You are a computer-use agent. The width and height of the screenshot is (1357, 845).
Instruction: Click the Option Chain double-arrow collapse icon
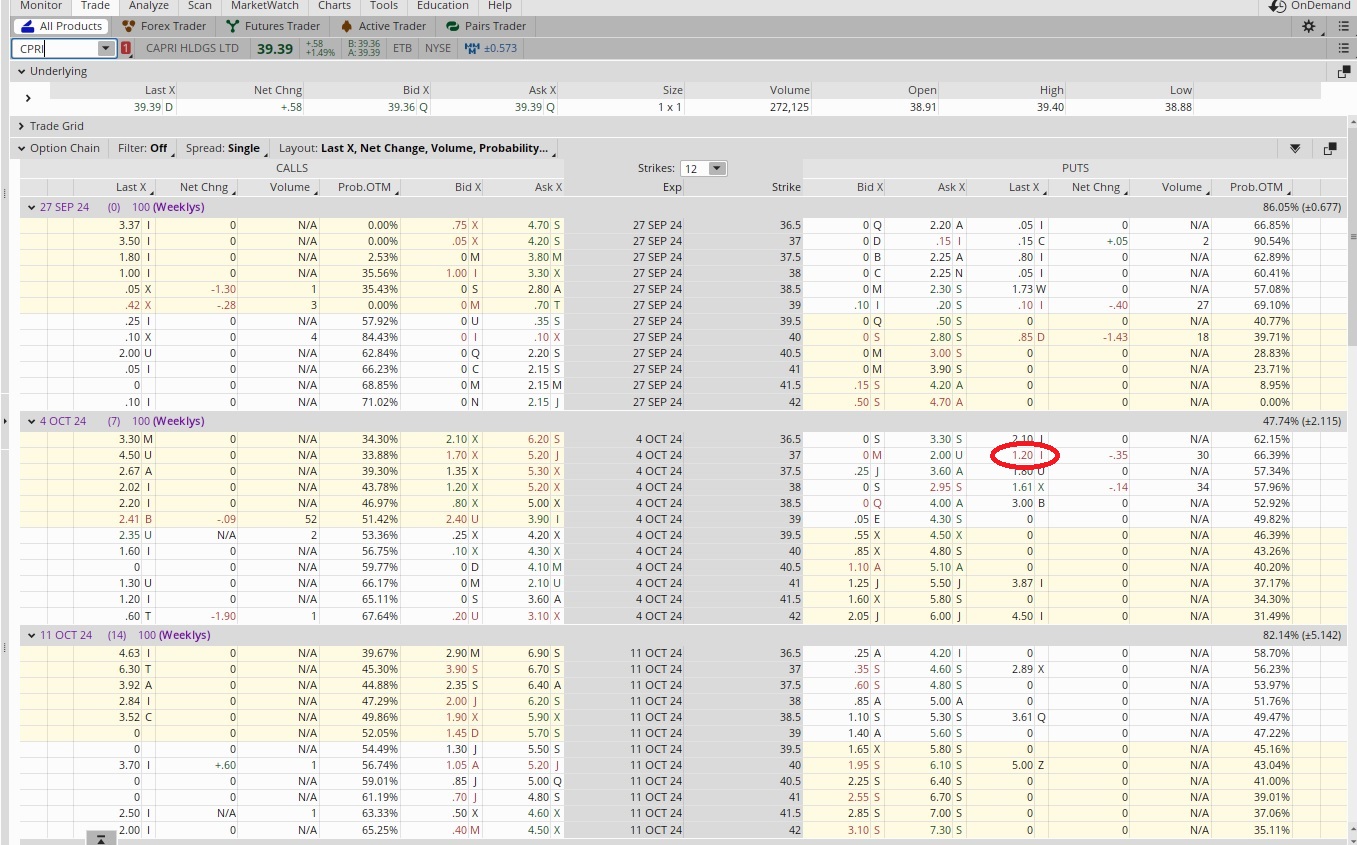click(x=1294, y=149)
